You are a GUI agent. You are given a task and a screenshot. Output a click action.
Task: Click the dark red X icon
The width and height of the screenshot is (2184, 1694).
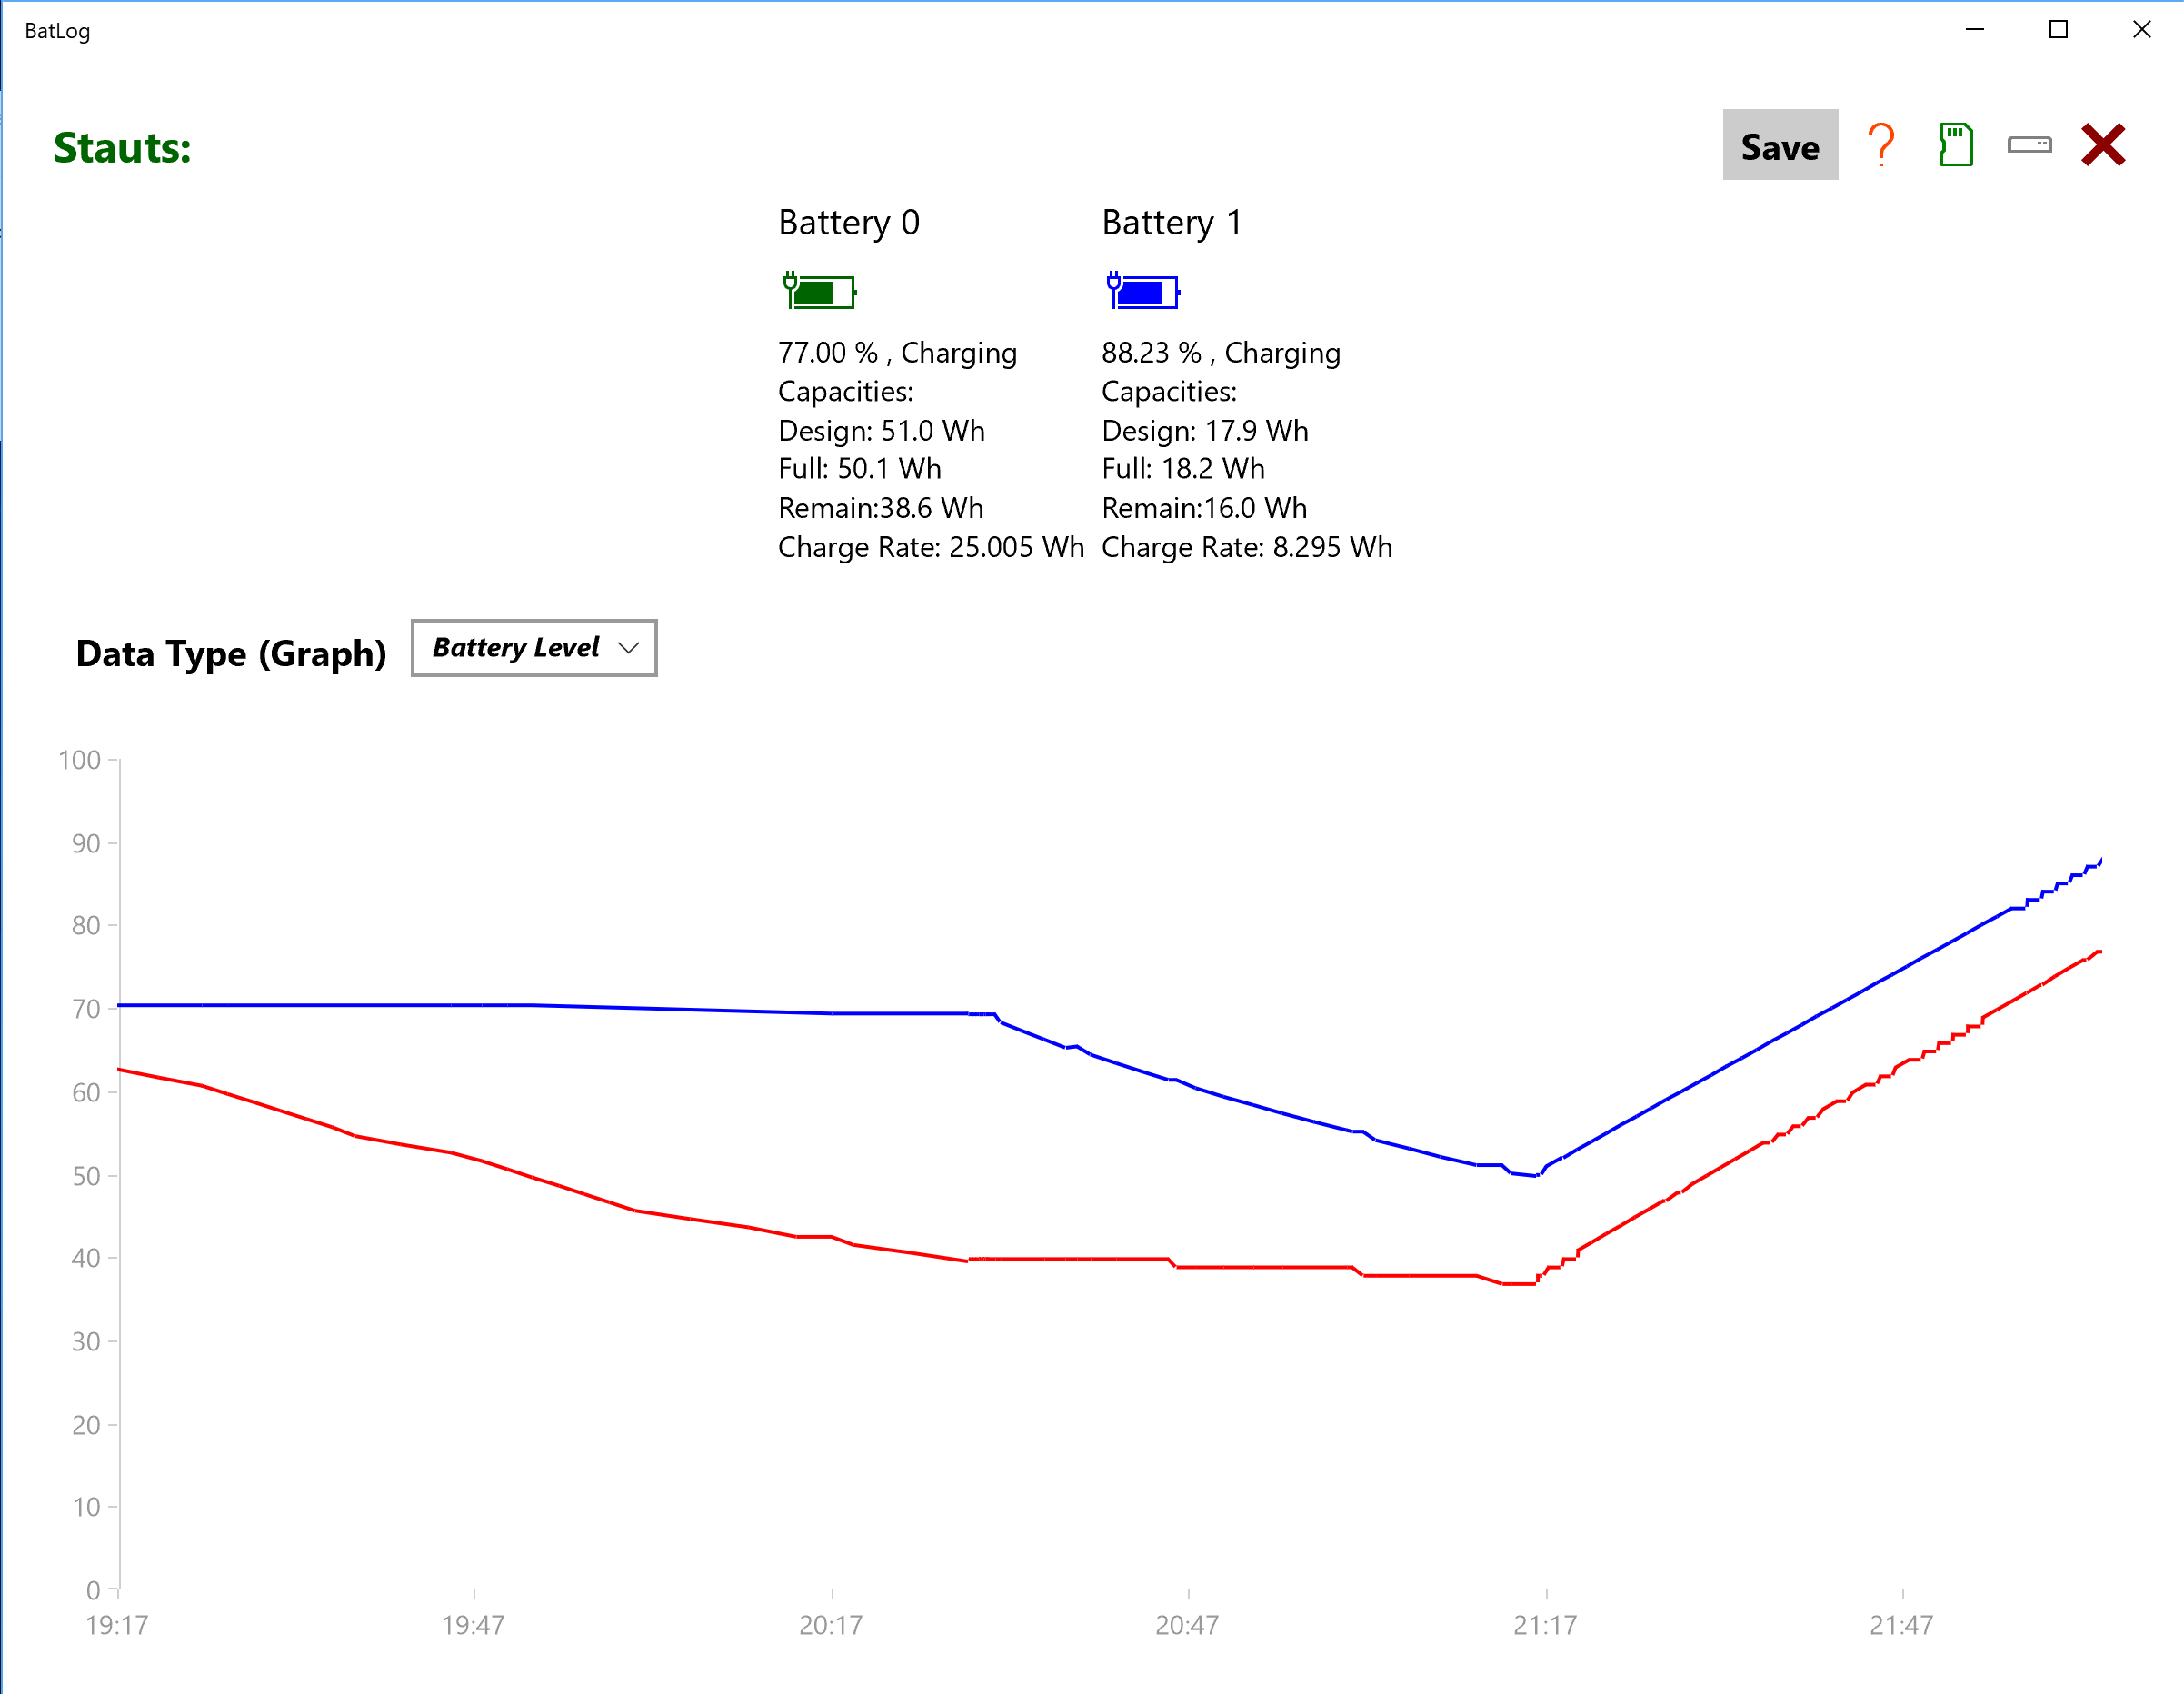point(2102,145)
